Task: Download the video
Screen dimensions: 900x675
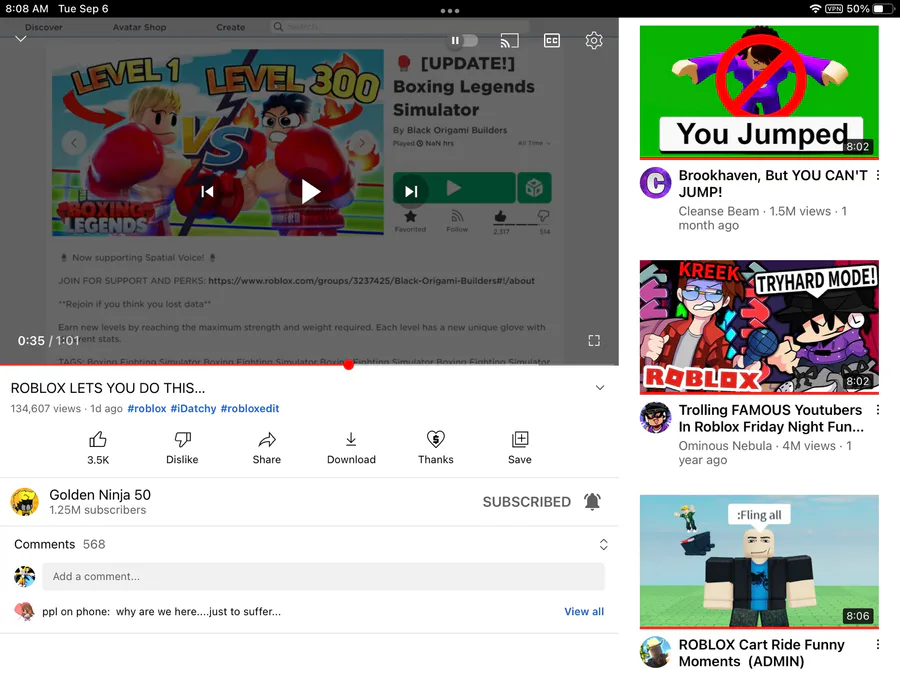Action: click(x=351, y=448)
